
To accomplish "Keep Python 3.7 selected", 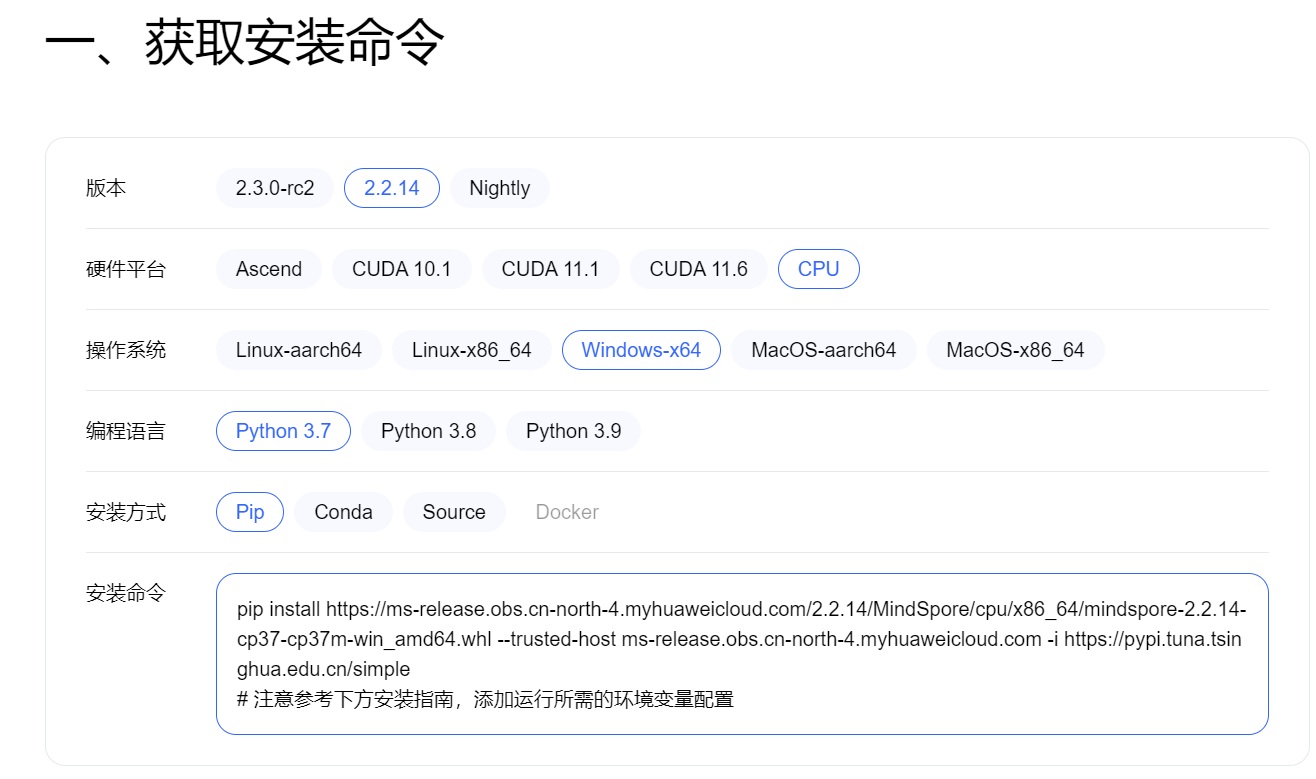I will (x=283, y=430).
